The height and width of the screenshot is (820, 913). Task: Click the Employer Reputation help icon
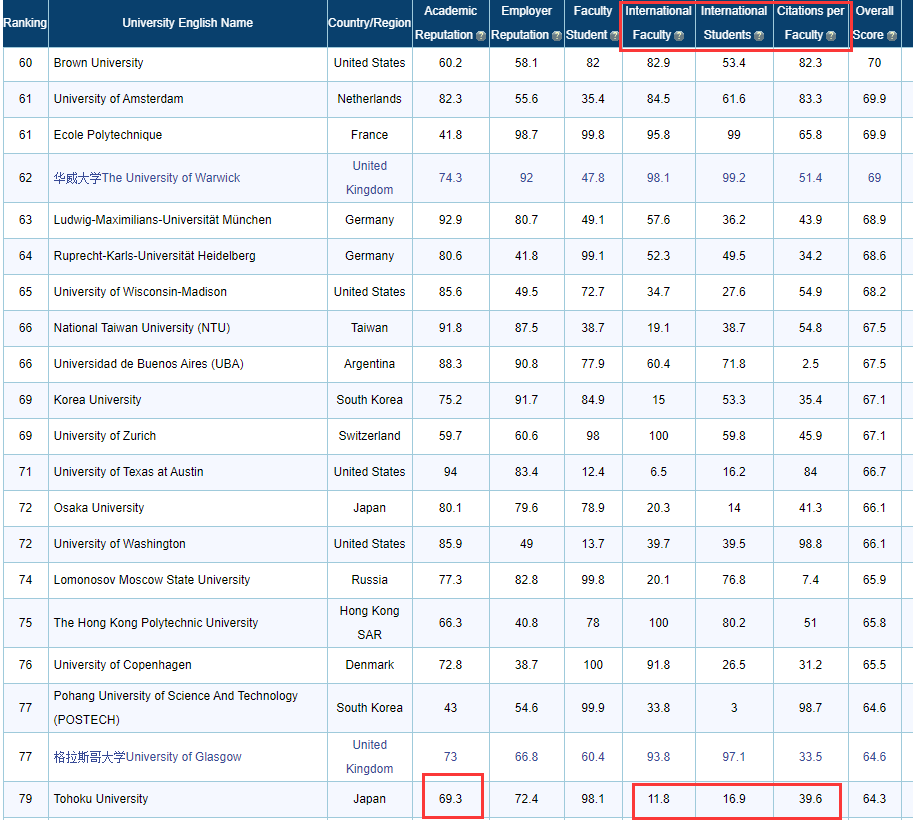[557, 36]
